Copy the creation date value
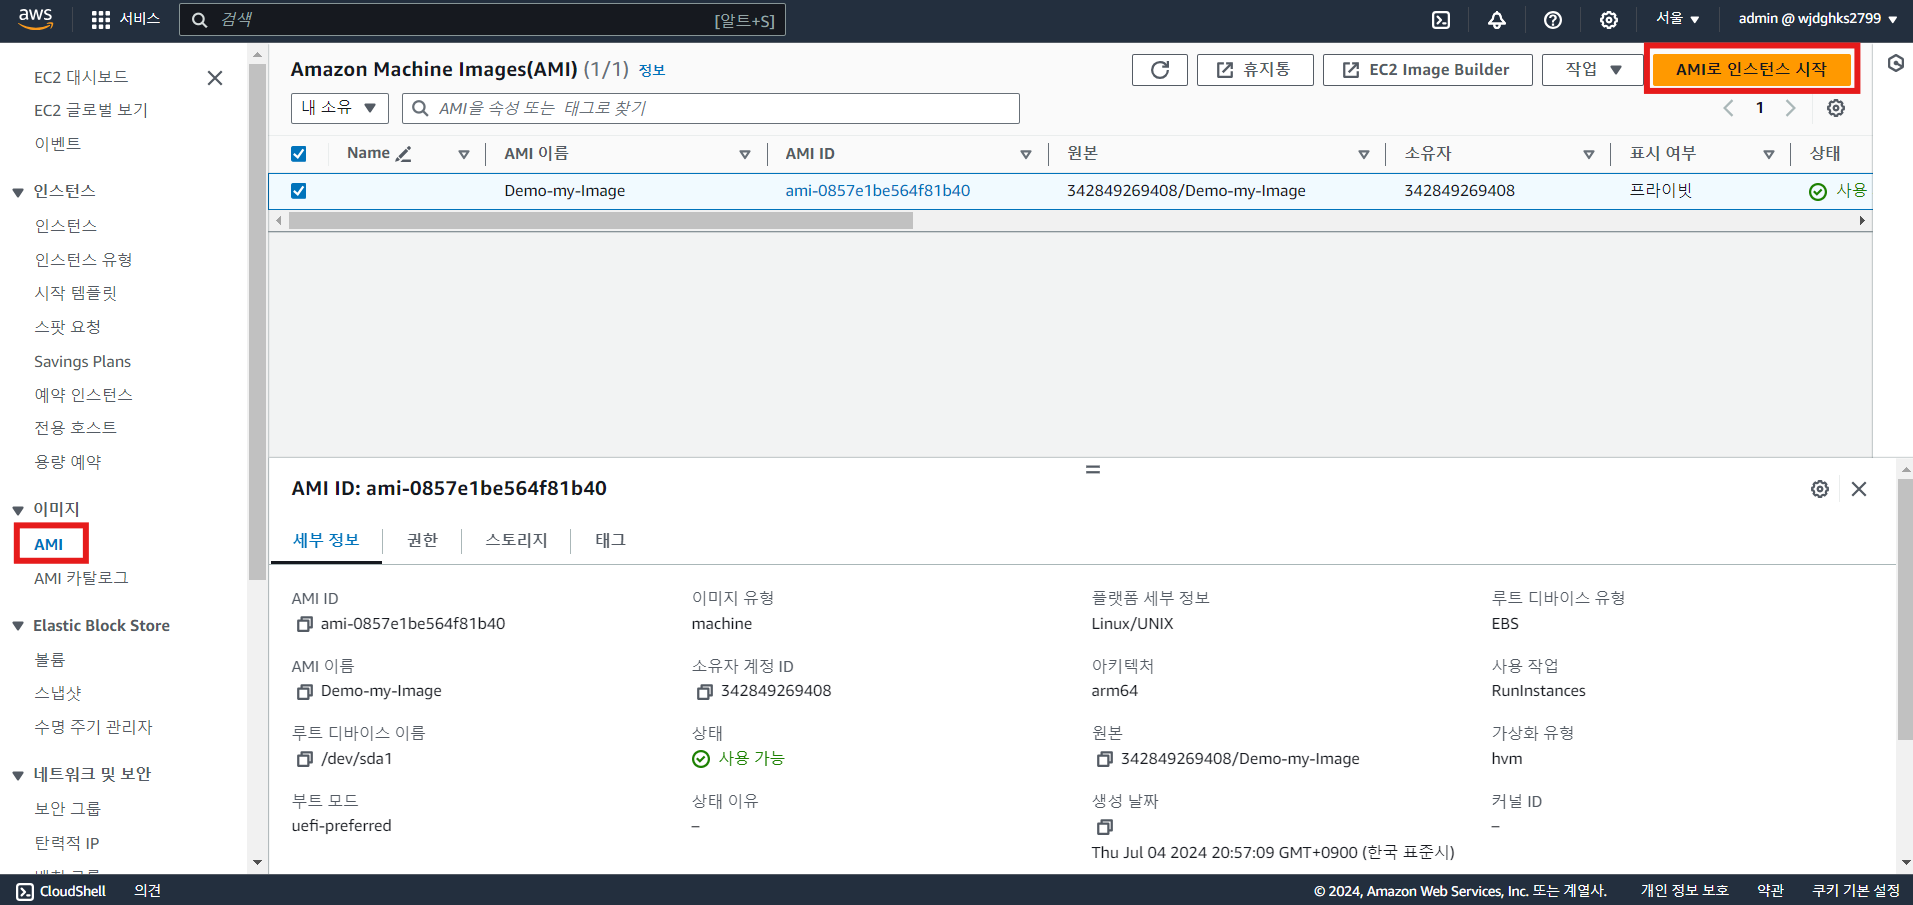The height and width of the screenshot is (905, 1913). pyautogui.click(x=1105, y=827)
